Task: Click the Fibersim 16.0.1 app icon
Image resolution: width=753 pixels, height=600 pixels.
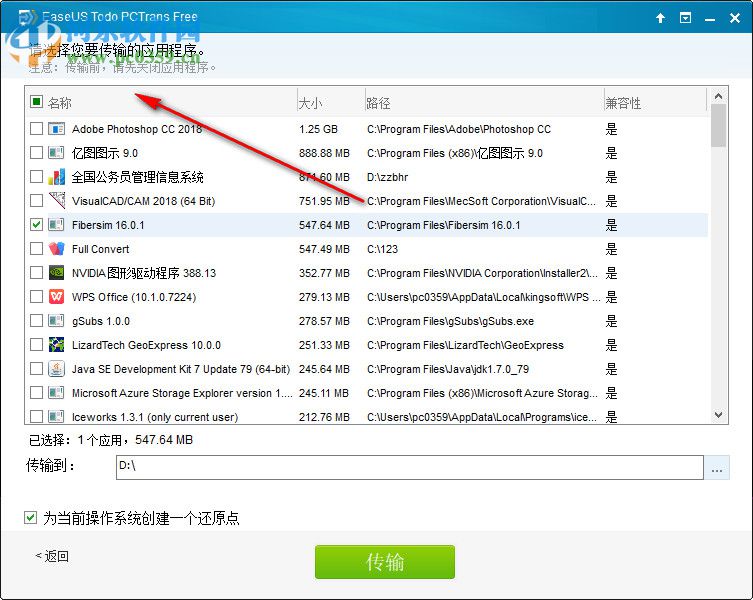Action: 56,224
